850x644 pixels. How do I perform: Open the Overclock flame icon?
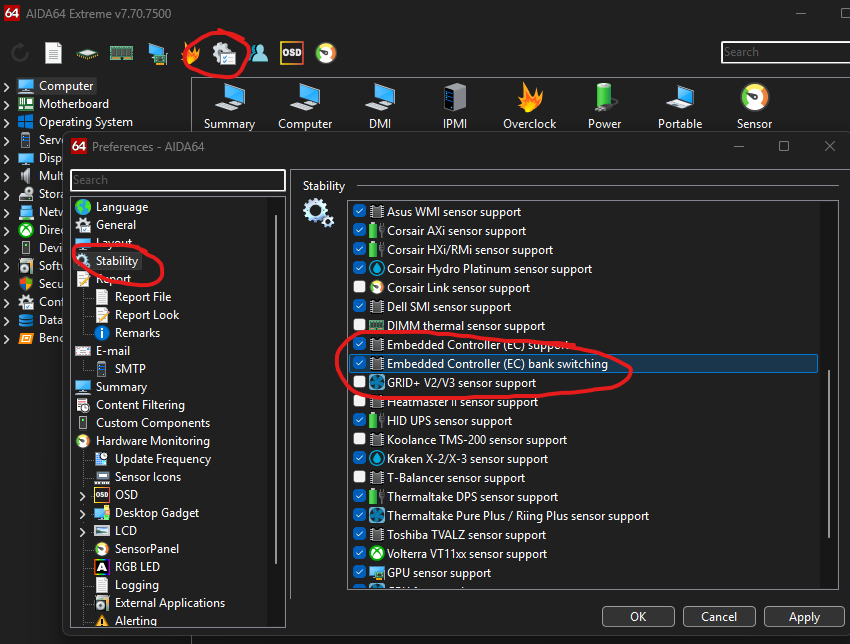point(530,107)
